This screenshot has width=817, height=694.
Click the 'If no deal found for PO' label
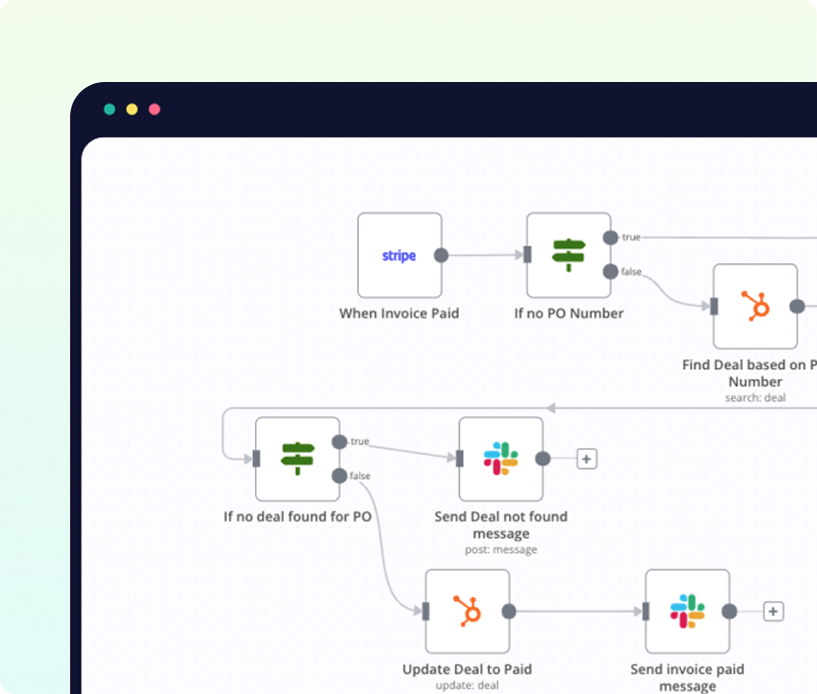coord(298,516)
